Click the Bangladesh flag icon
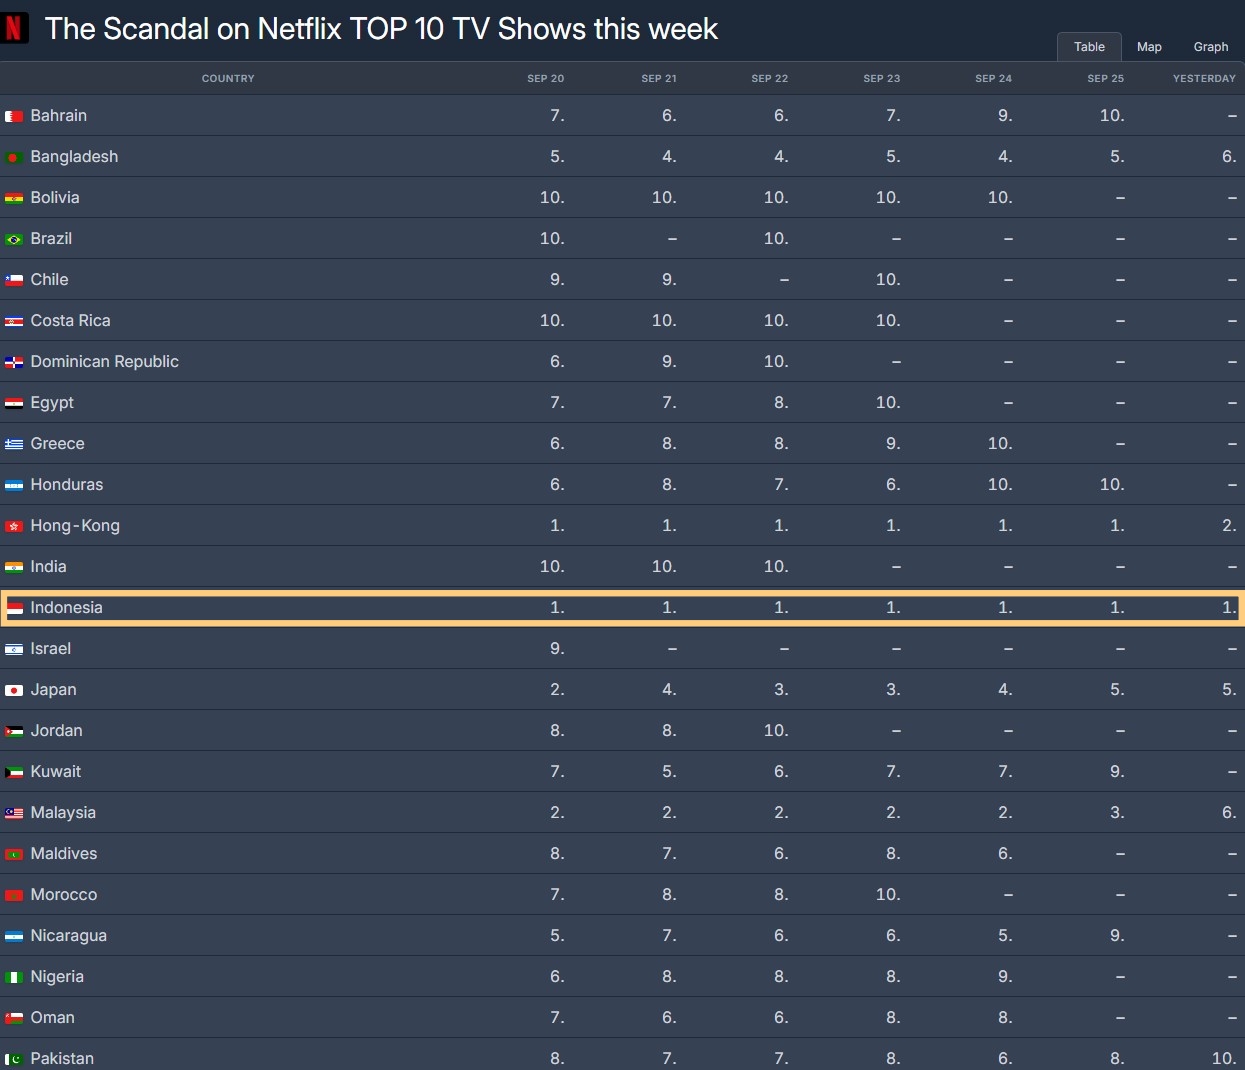The width and height of the screenshot is (1245, 1070). (x=14, y=158)
